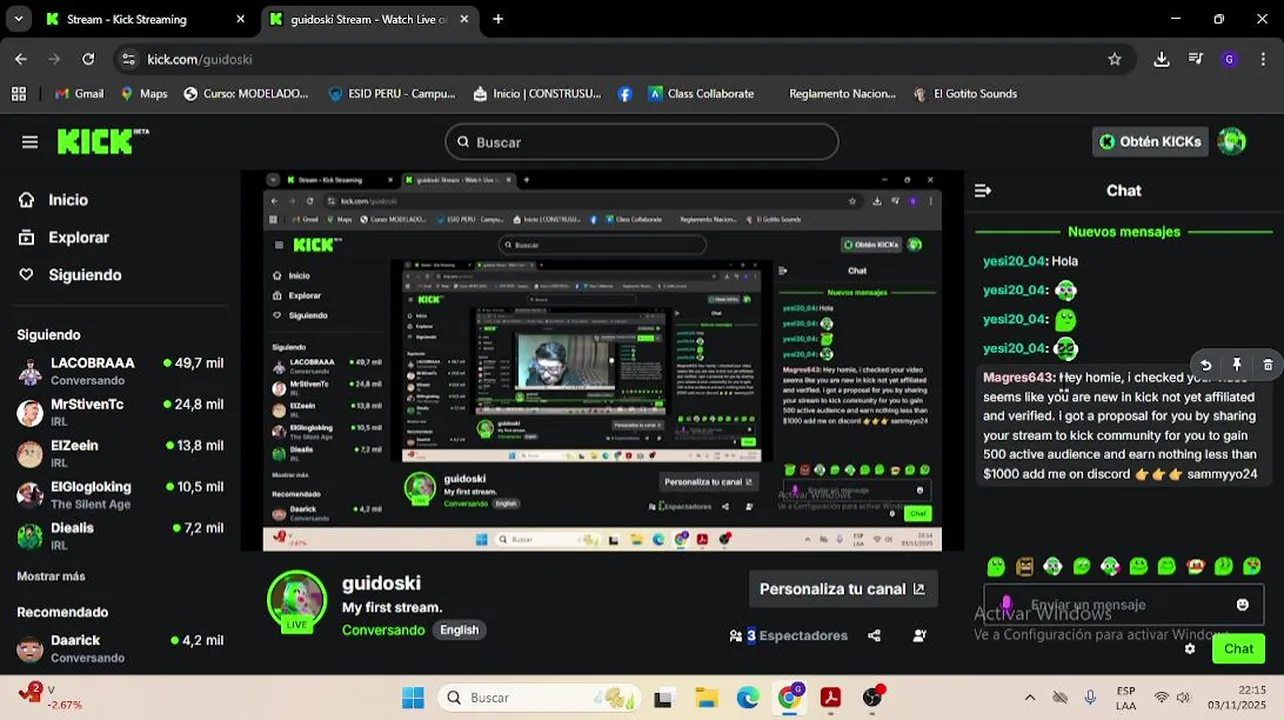Viewport: 1284px width, 720px height.
Task: Open Explorar in the sidebar
Action: pyautogui.click(x=65, y=237)
